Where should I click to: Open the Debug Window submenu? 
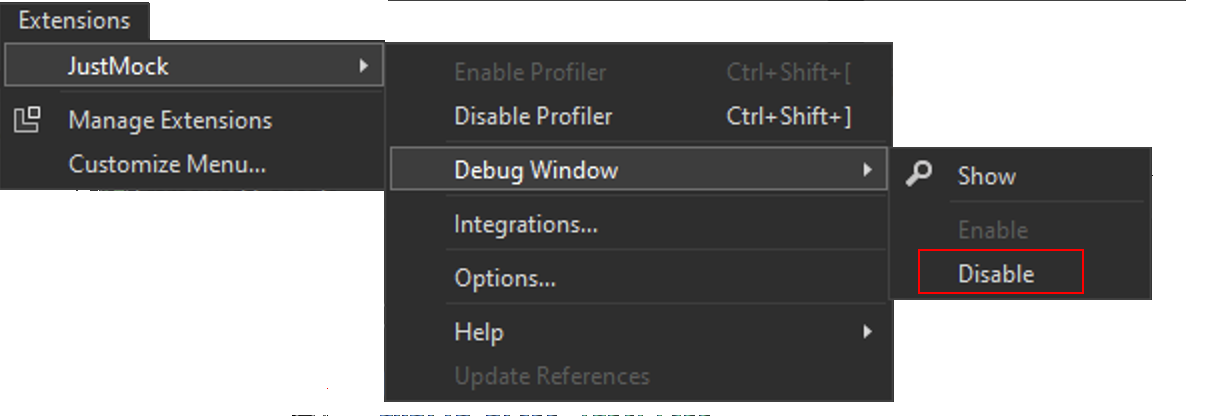pos(536,170)
